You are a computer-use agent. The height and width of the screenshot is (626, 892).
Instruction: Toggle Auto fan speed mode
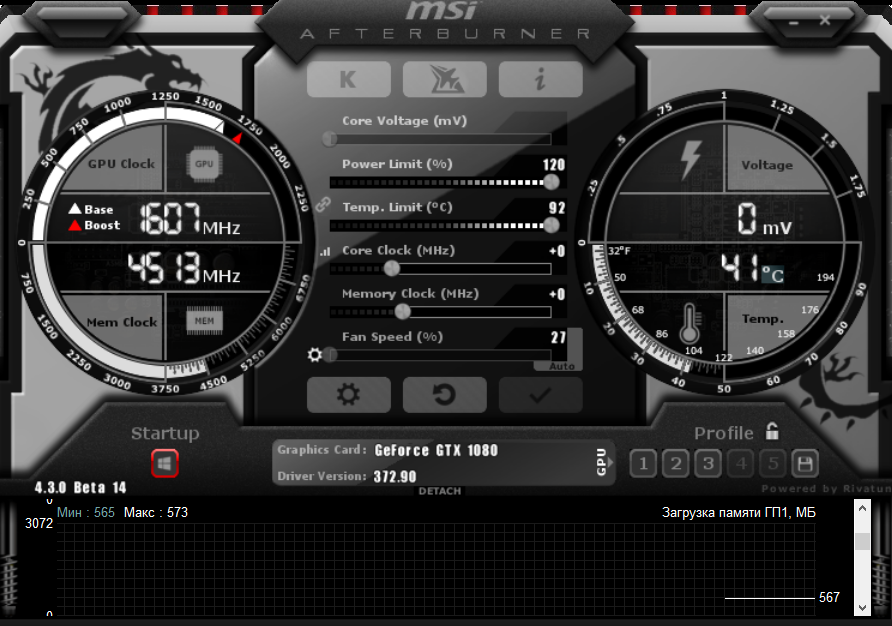[x=560, y=366]
